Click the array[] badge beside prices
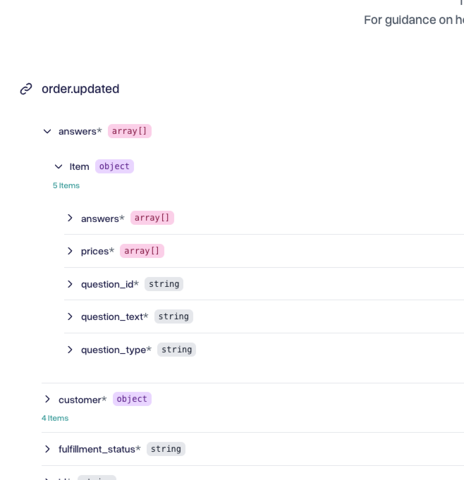Image resolution: width=464 pixels, height=480 pixels. (142, 251)
